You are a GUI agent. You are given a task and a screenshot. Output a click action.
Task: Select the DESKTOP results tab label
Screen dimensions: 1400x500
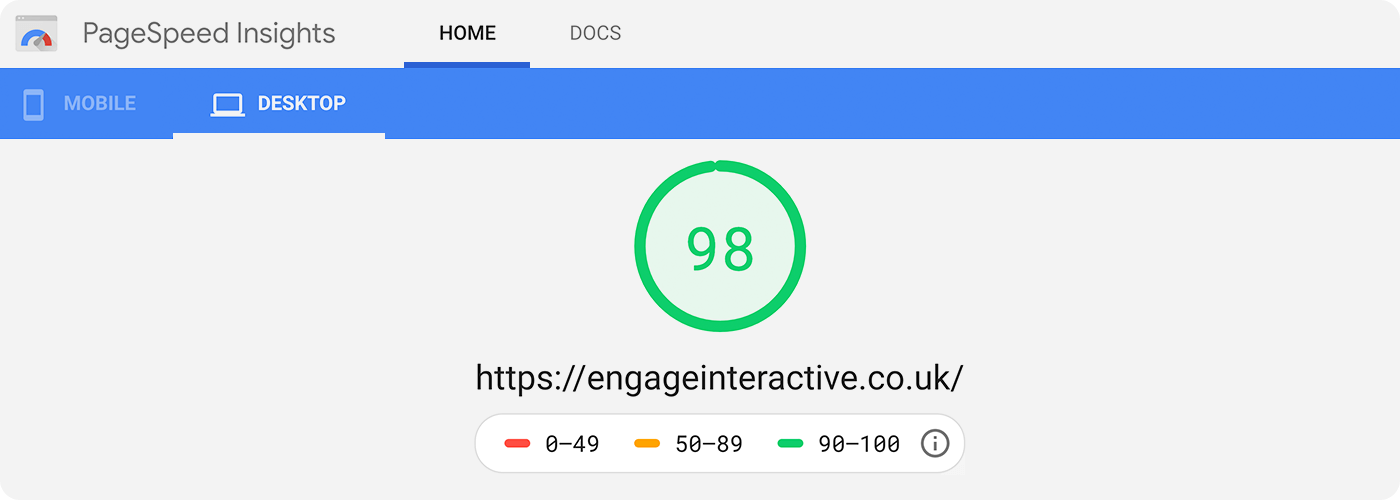click(x=302, y=103)
